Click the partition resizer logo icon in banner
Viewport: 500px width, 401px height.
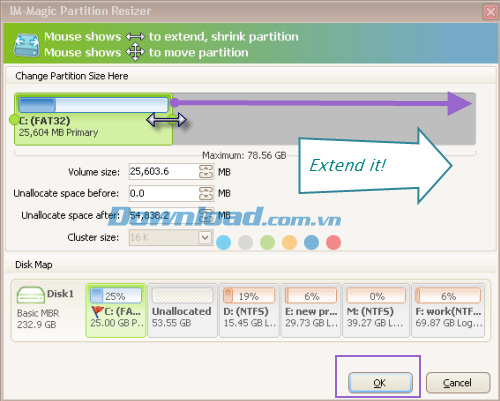(x=26, y=45)
